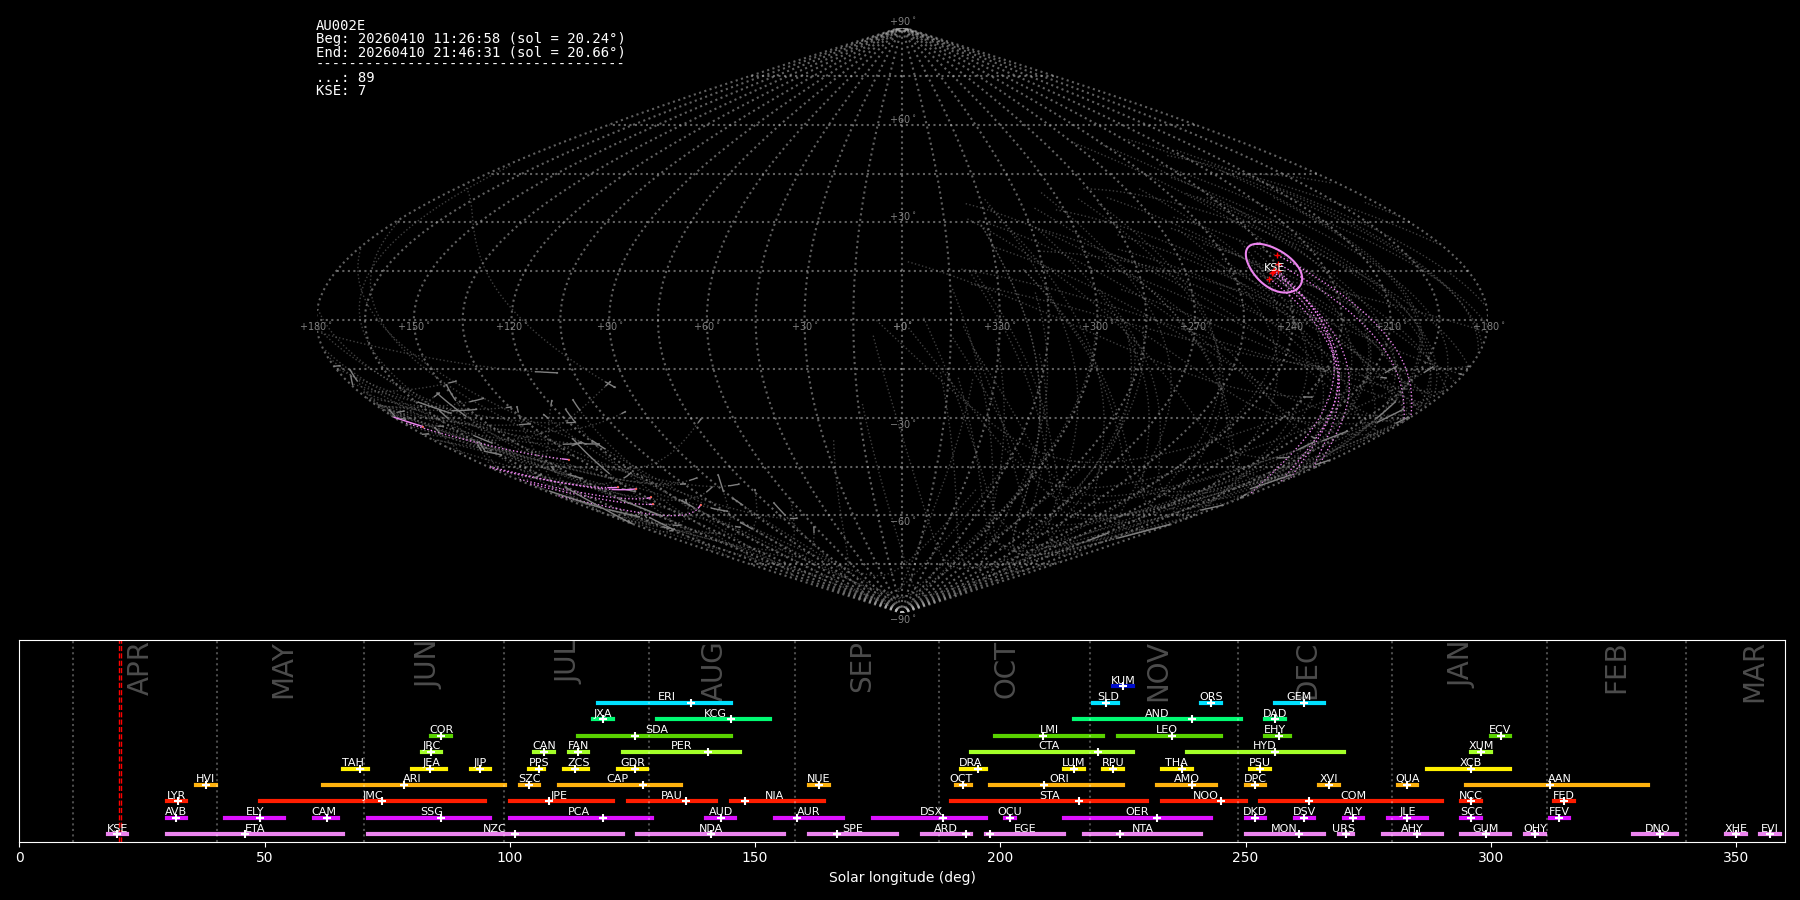Click the COM shower label

(1354, 796)
